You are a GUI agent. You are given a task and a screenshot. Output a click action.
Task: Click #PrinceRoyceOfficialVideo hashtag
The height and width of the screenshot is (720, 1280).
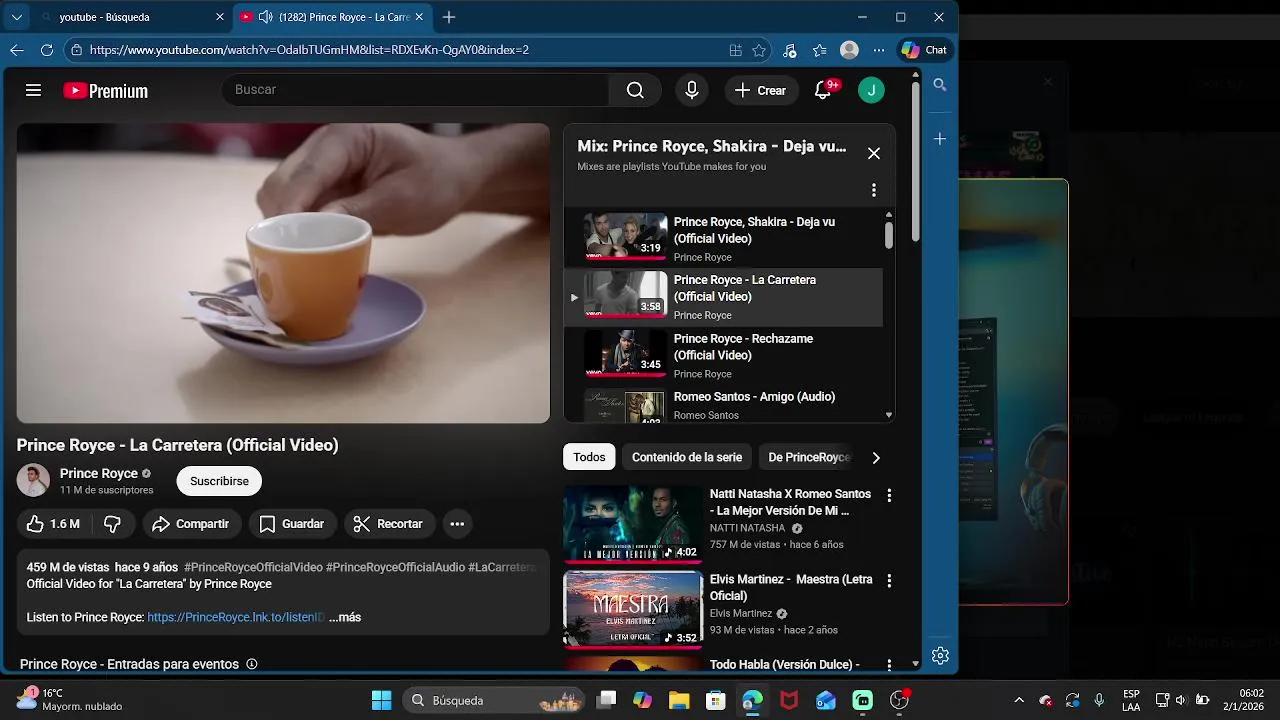point(253,567)
